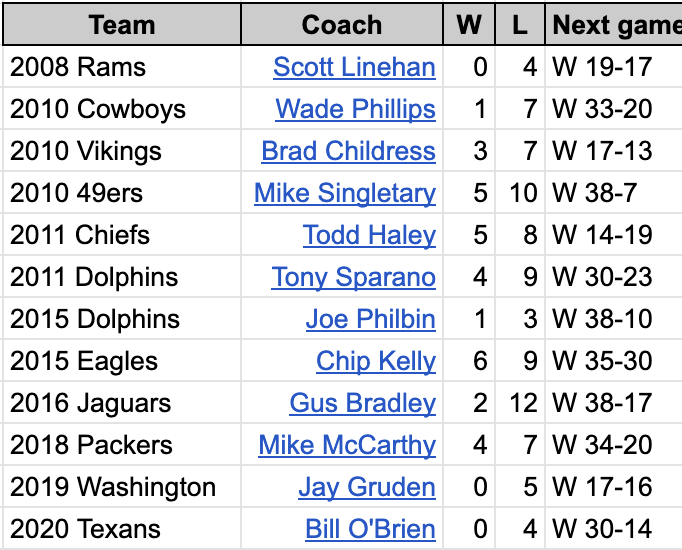The image size is (682, 550).
Task: Select the Coach column header cell
Action: [x=342, y=24]
